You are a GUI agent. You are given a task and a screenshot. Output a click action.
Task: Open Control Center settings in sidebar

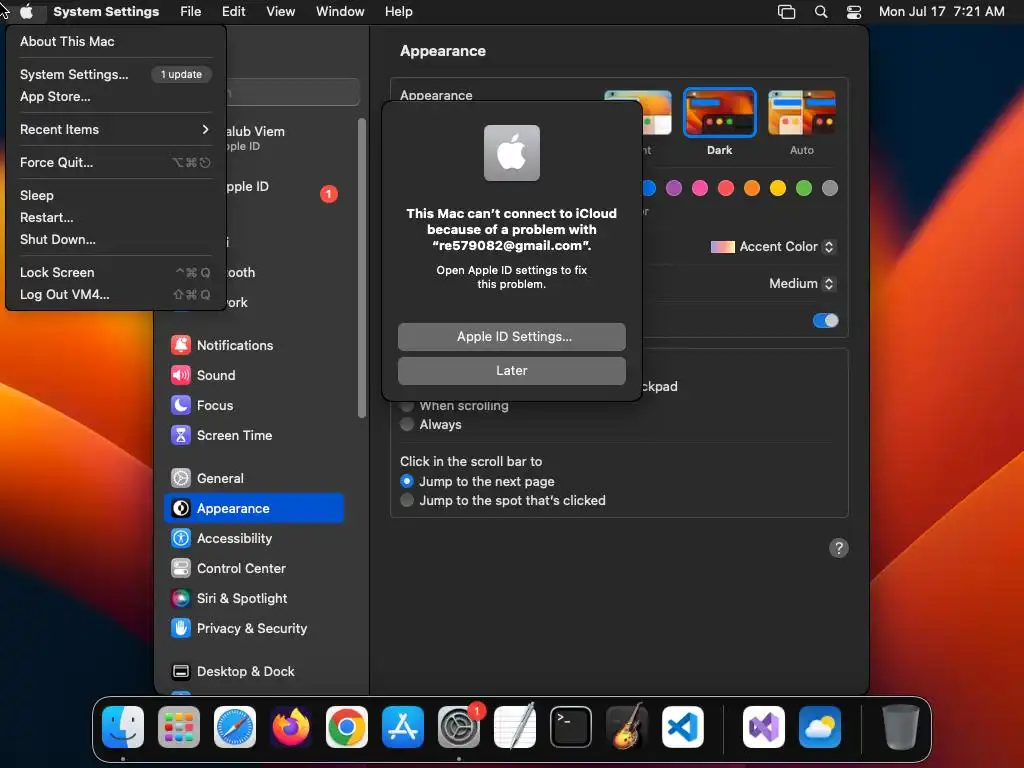point(255,569)
